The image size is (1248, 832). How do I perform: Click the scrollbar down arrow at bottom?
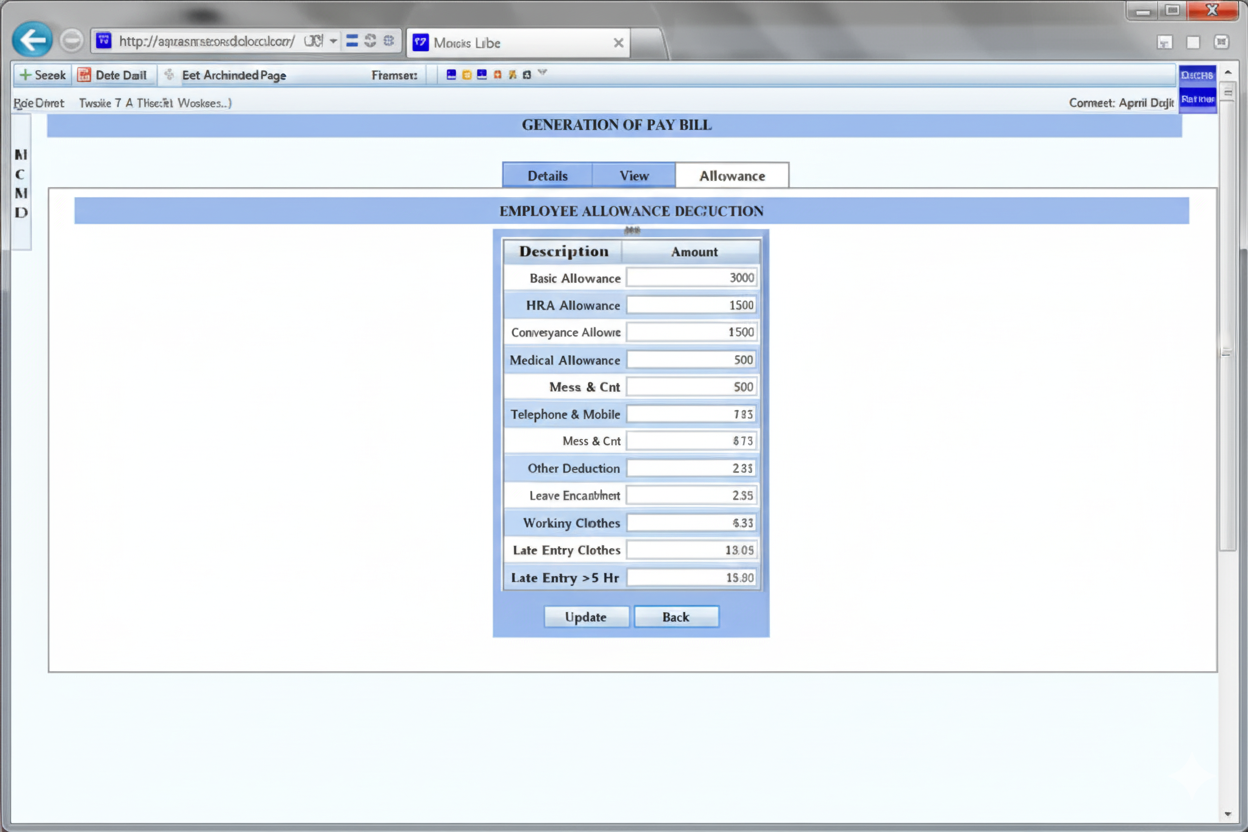(x=1228, y=815)
